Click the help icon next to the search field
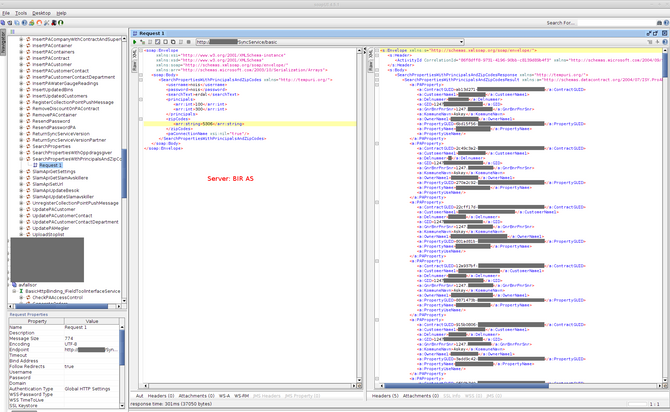This screenshot has width=670, height=412. [x=666, y=23]
